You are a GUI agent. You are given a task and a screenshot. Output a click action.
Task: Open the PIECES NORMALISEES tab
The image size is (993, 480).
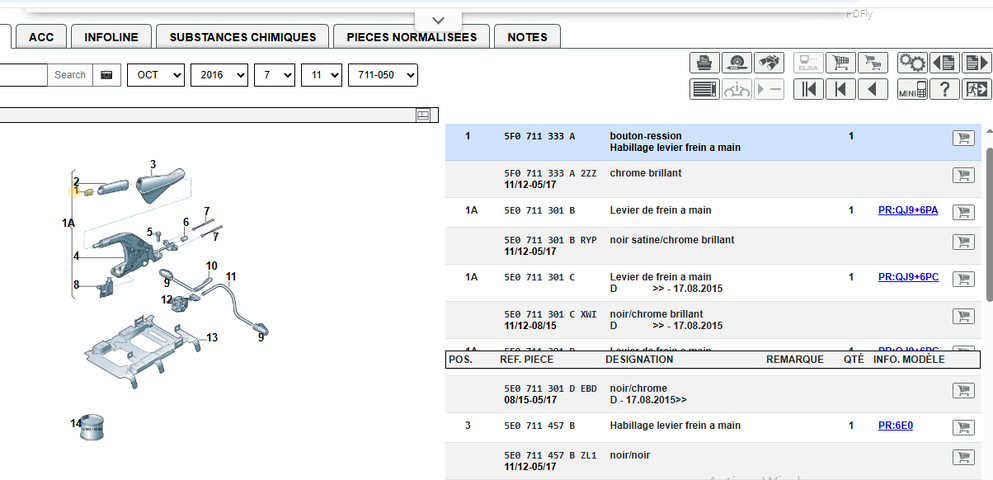[x=411, y=37]
